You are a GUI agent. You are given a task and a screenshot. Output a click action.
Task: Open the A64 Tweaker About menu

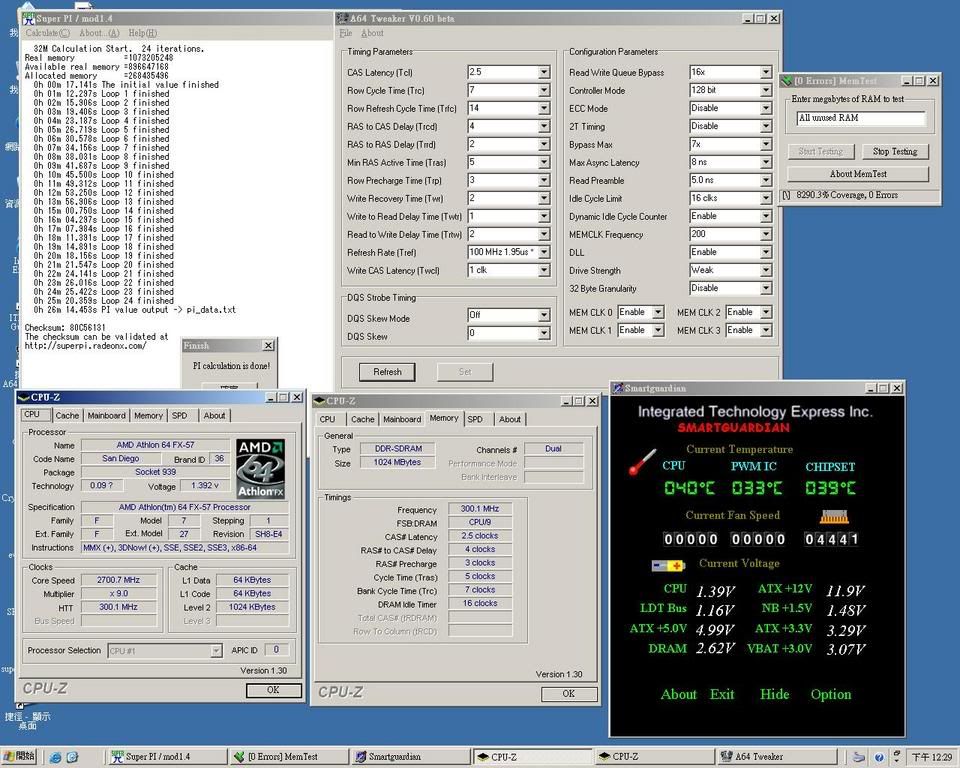[x=372, y=33]
